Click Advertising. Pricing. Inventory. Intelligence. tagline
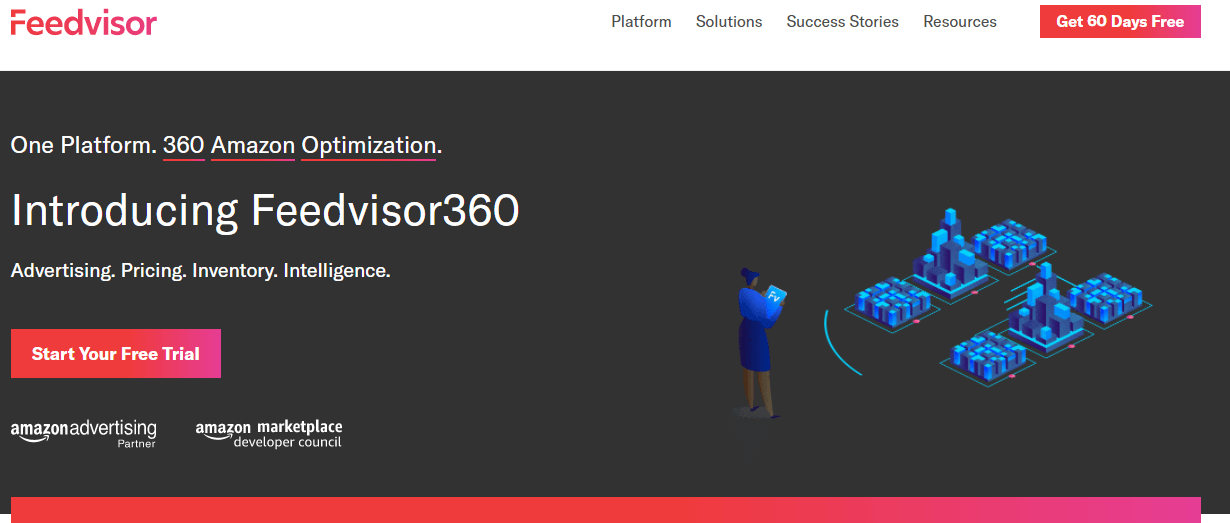This screenshot has width=1230, height=523. click(200, 270)
